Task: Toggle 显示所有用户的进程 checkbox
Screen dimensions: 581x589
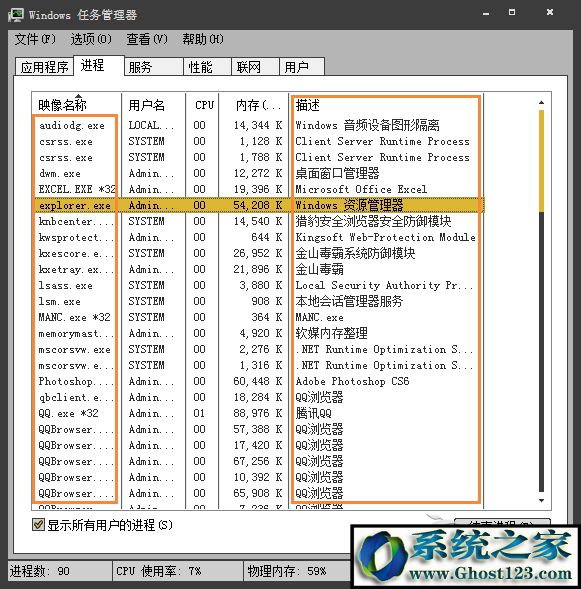Action: point(38,525)
